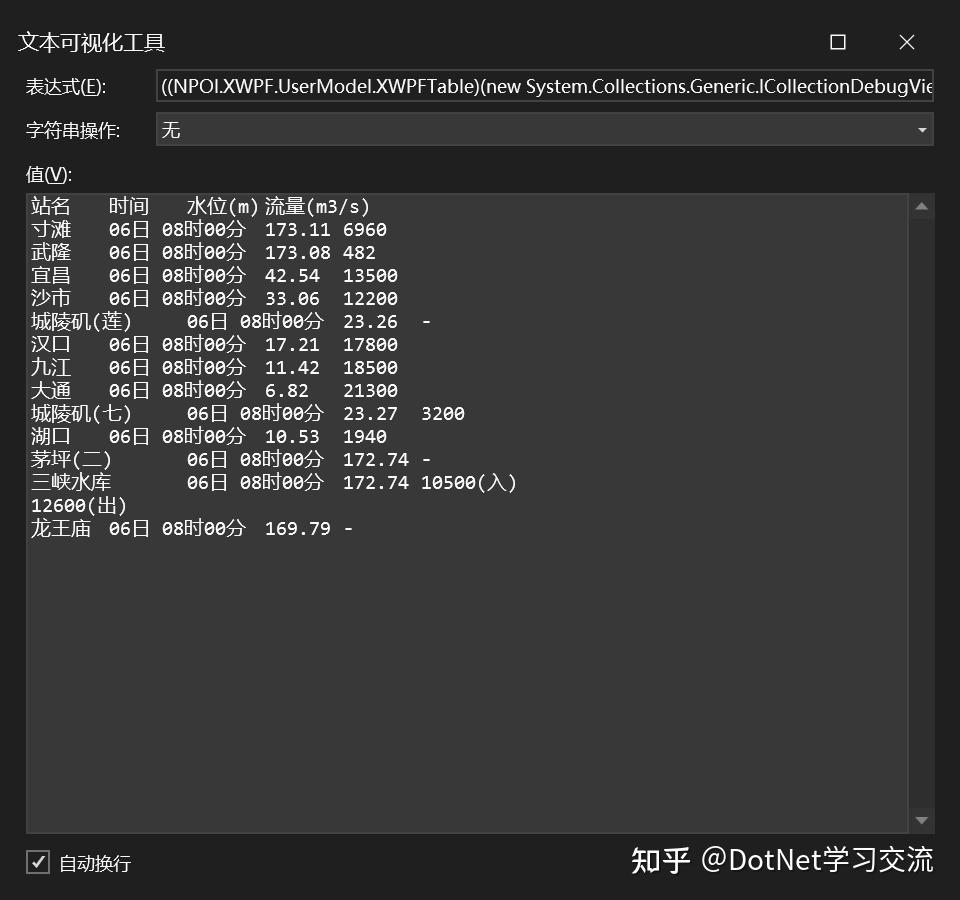This screenshot has height=900, width=960.
Task: Click the 值(V) label
Action: 49,174
